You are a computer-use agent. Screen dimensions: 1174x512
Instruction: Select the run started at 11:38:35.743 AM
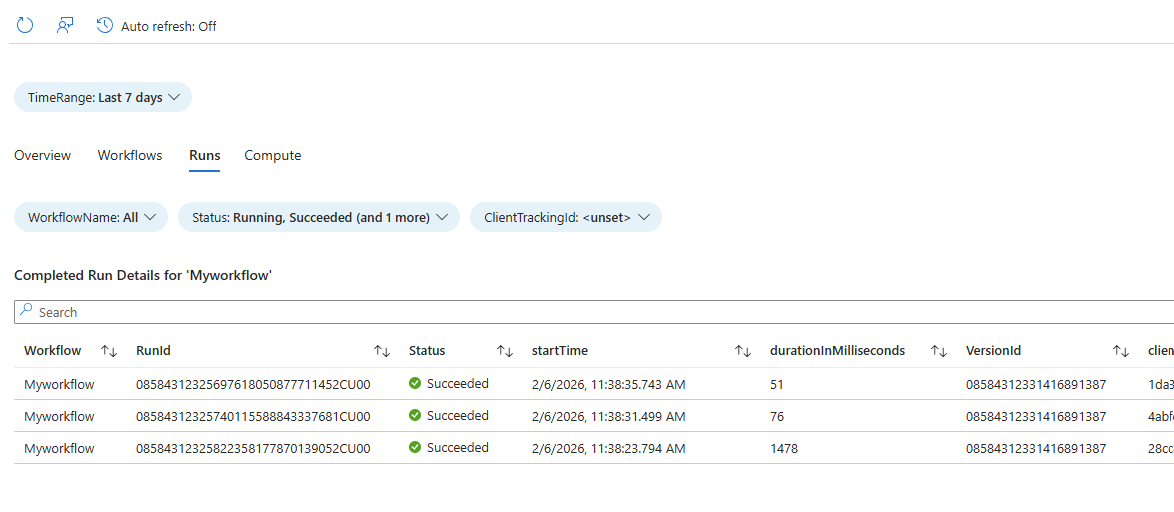(608, 384)
